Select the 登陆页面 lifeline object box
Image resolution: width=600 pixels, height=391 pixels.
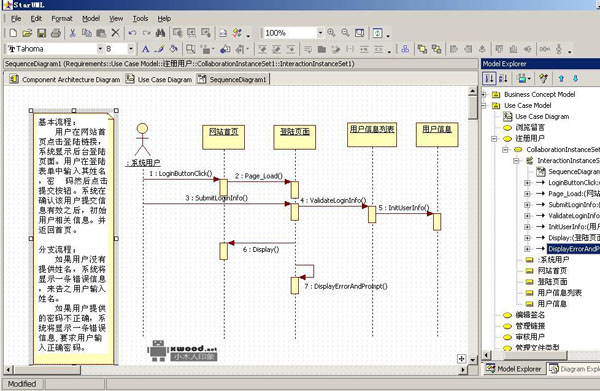click(295, 137)
